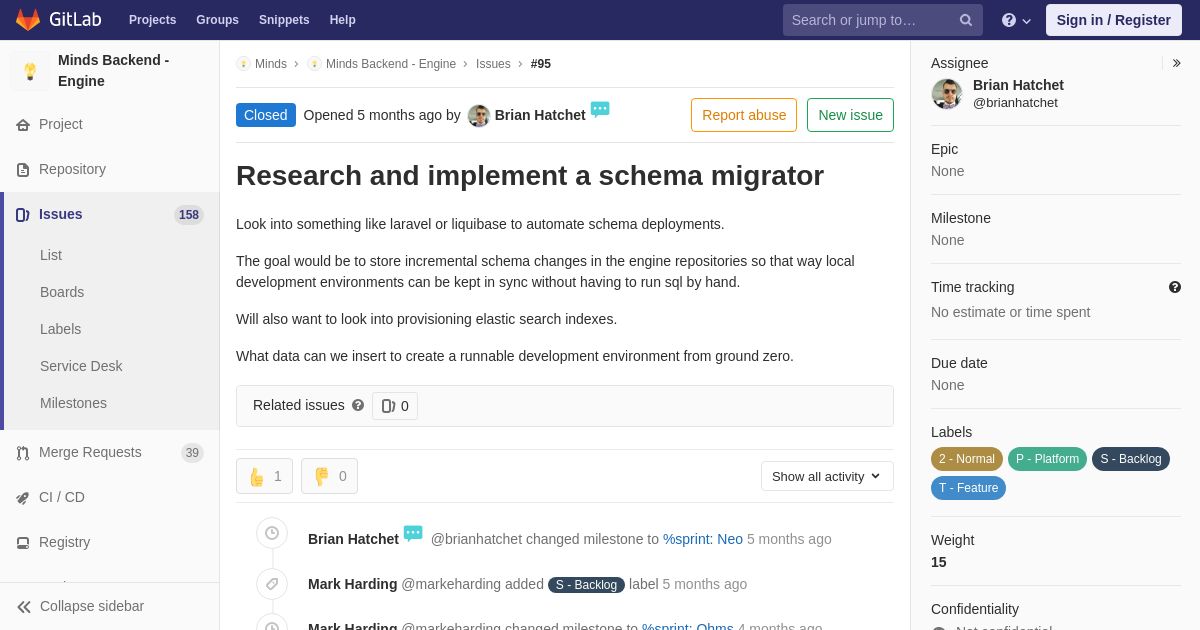Click the Minds Backend - Engine project title
Viewport: 1200px width, 630px height.
point(114,70)
